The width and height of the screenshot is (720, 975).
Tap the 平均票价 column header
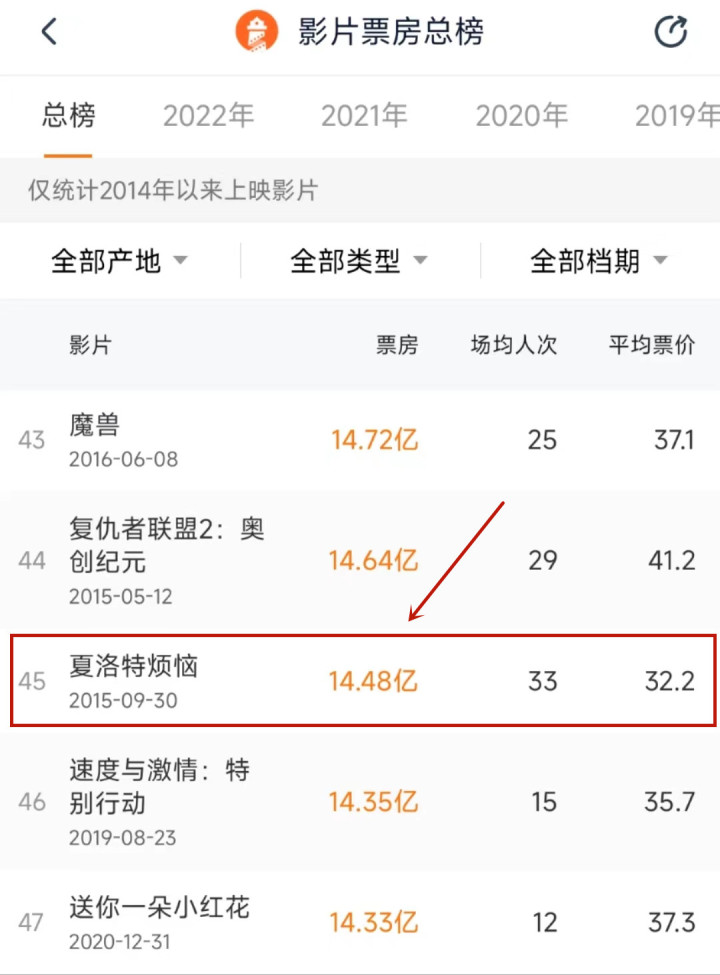click(x=651, y=344)
